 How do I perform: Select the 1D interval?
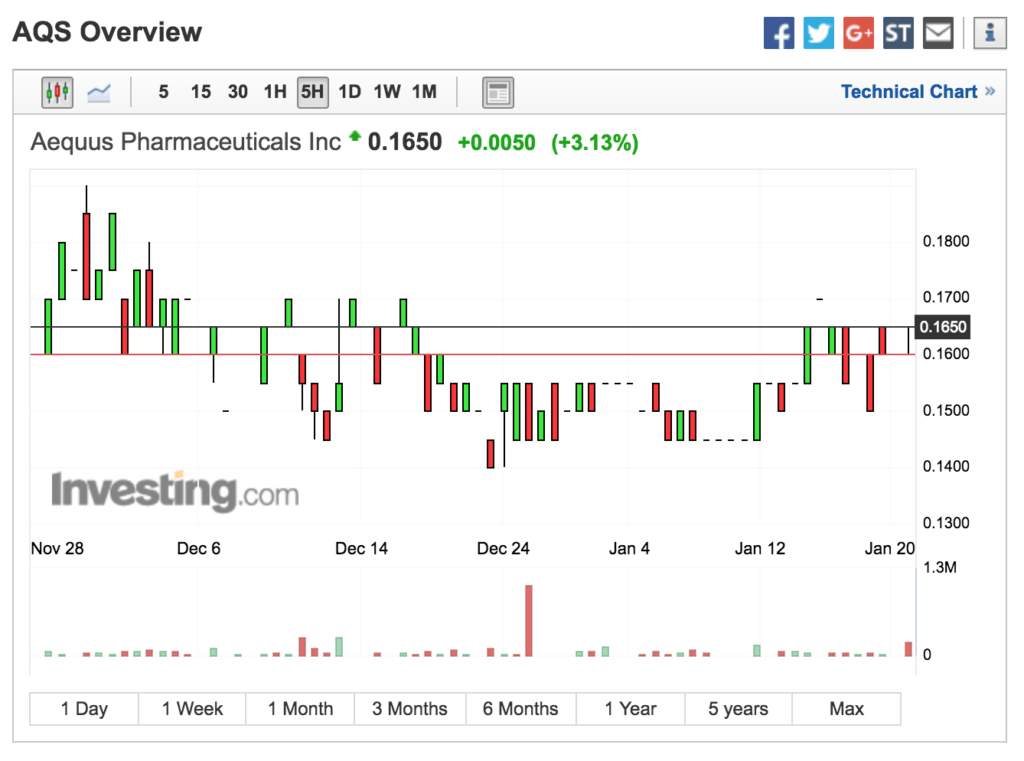(x=349, y=92)
